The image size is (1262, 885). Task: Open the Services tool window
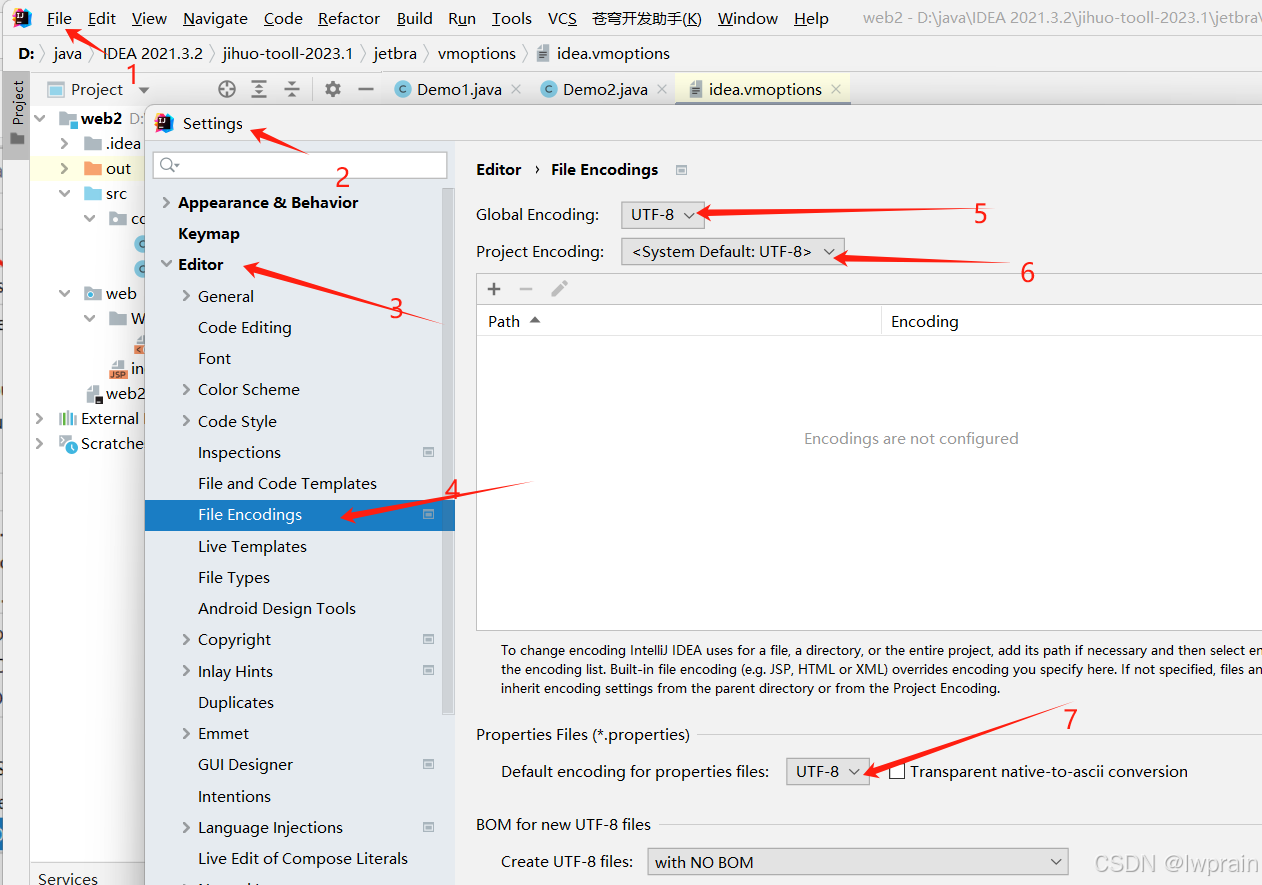point(68,878)
